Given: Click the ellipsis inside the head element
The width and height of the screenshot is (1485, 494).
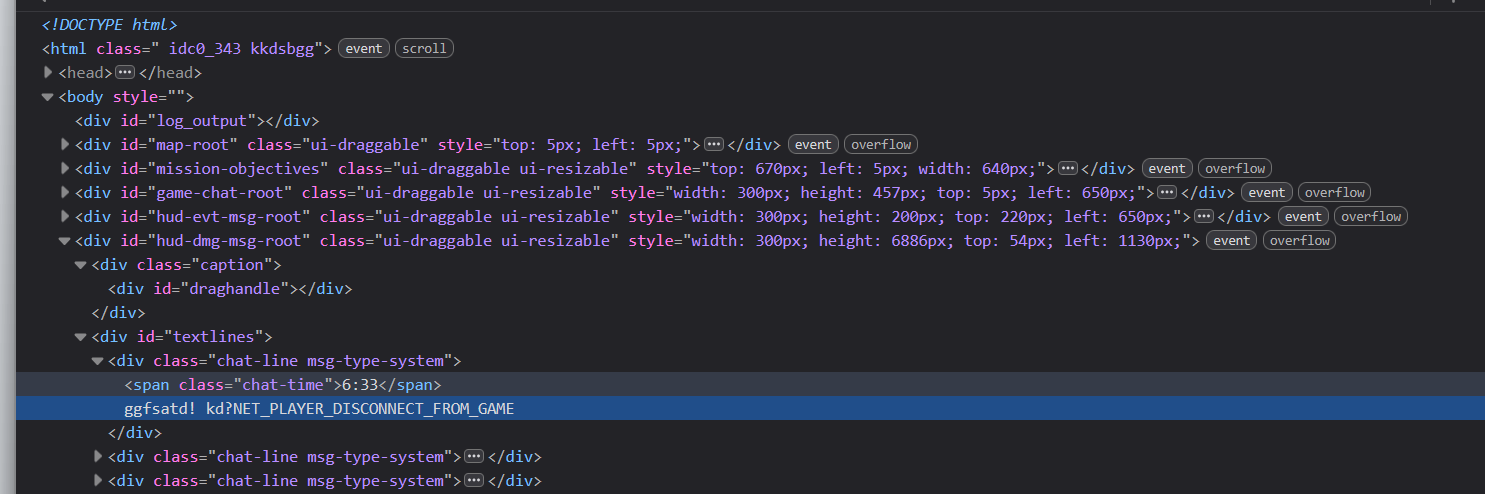Looking at the screenshot, I should tap(125, 73).
